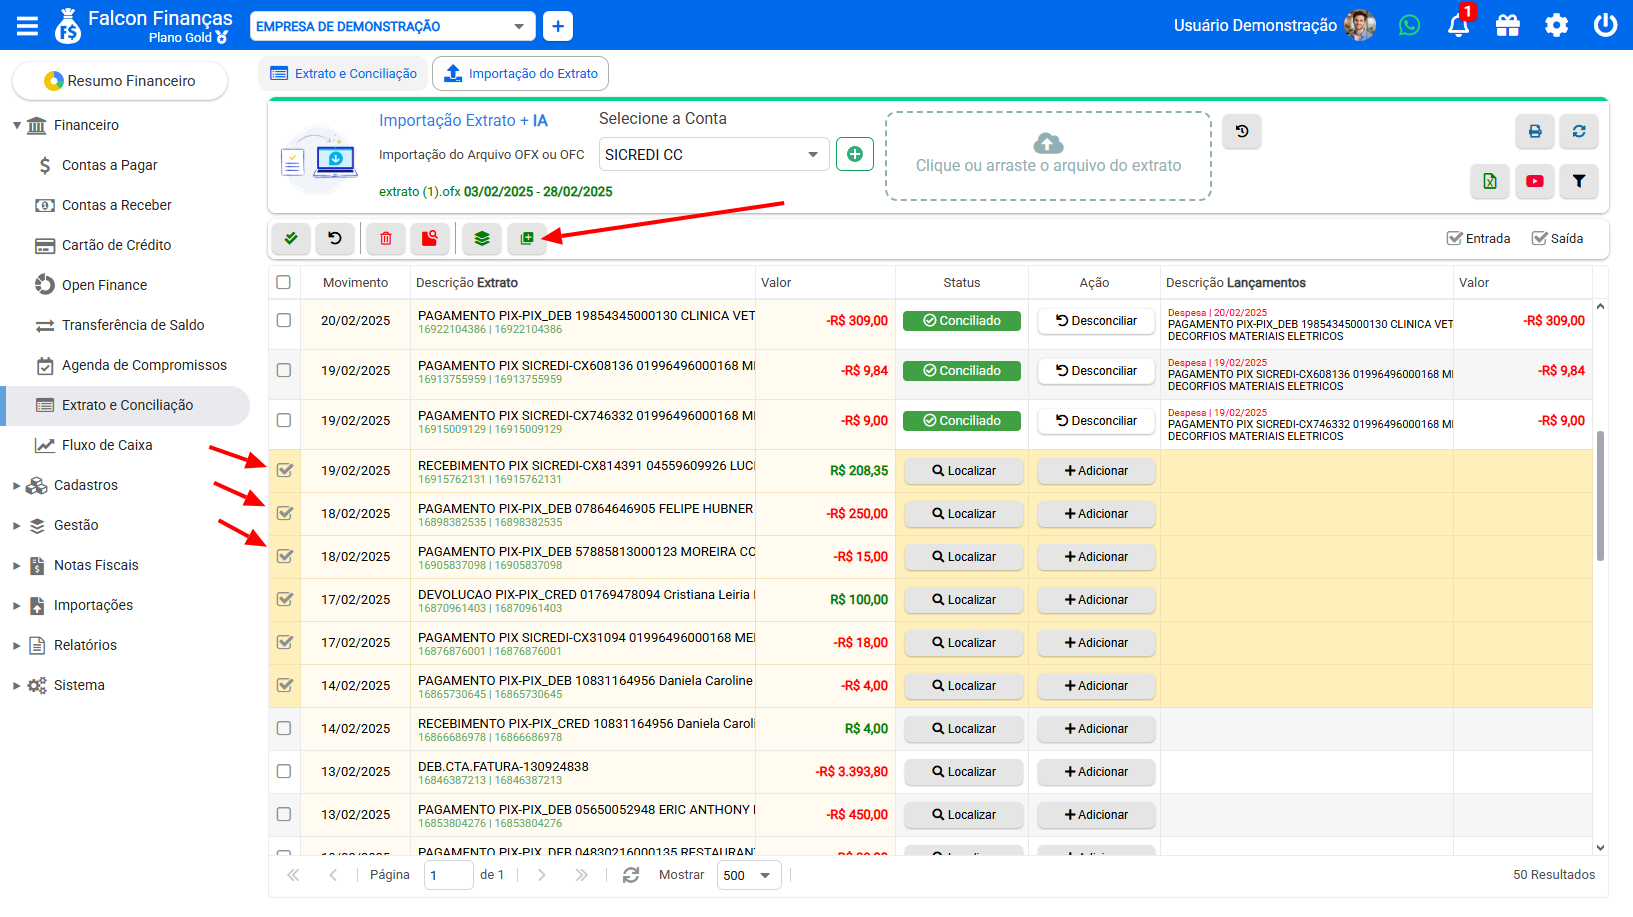Click Resumo Financeiro button
Viewport: 1633px width, 917px height.
pos(120,80)
